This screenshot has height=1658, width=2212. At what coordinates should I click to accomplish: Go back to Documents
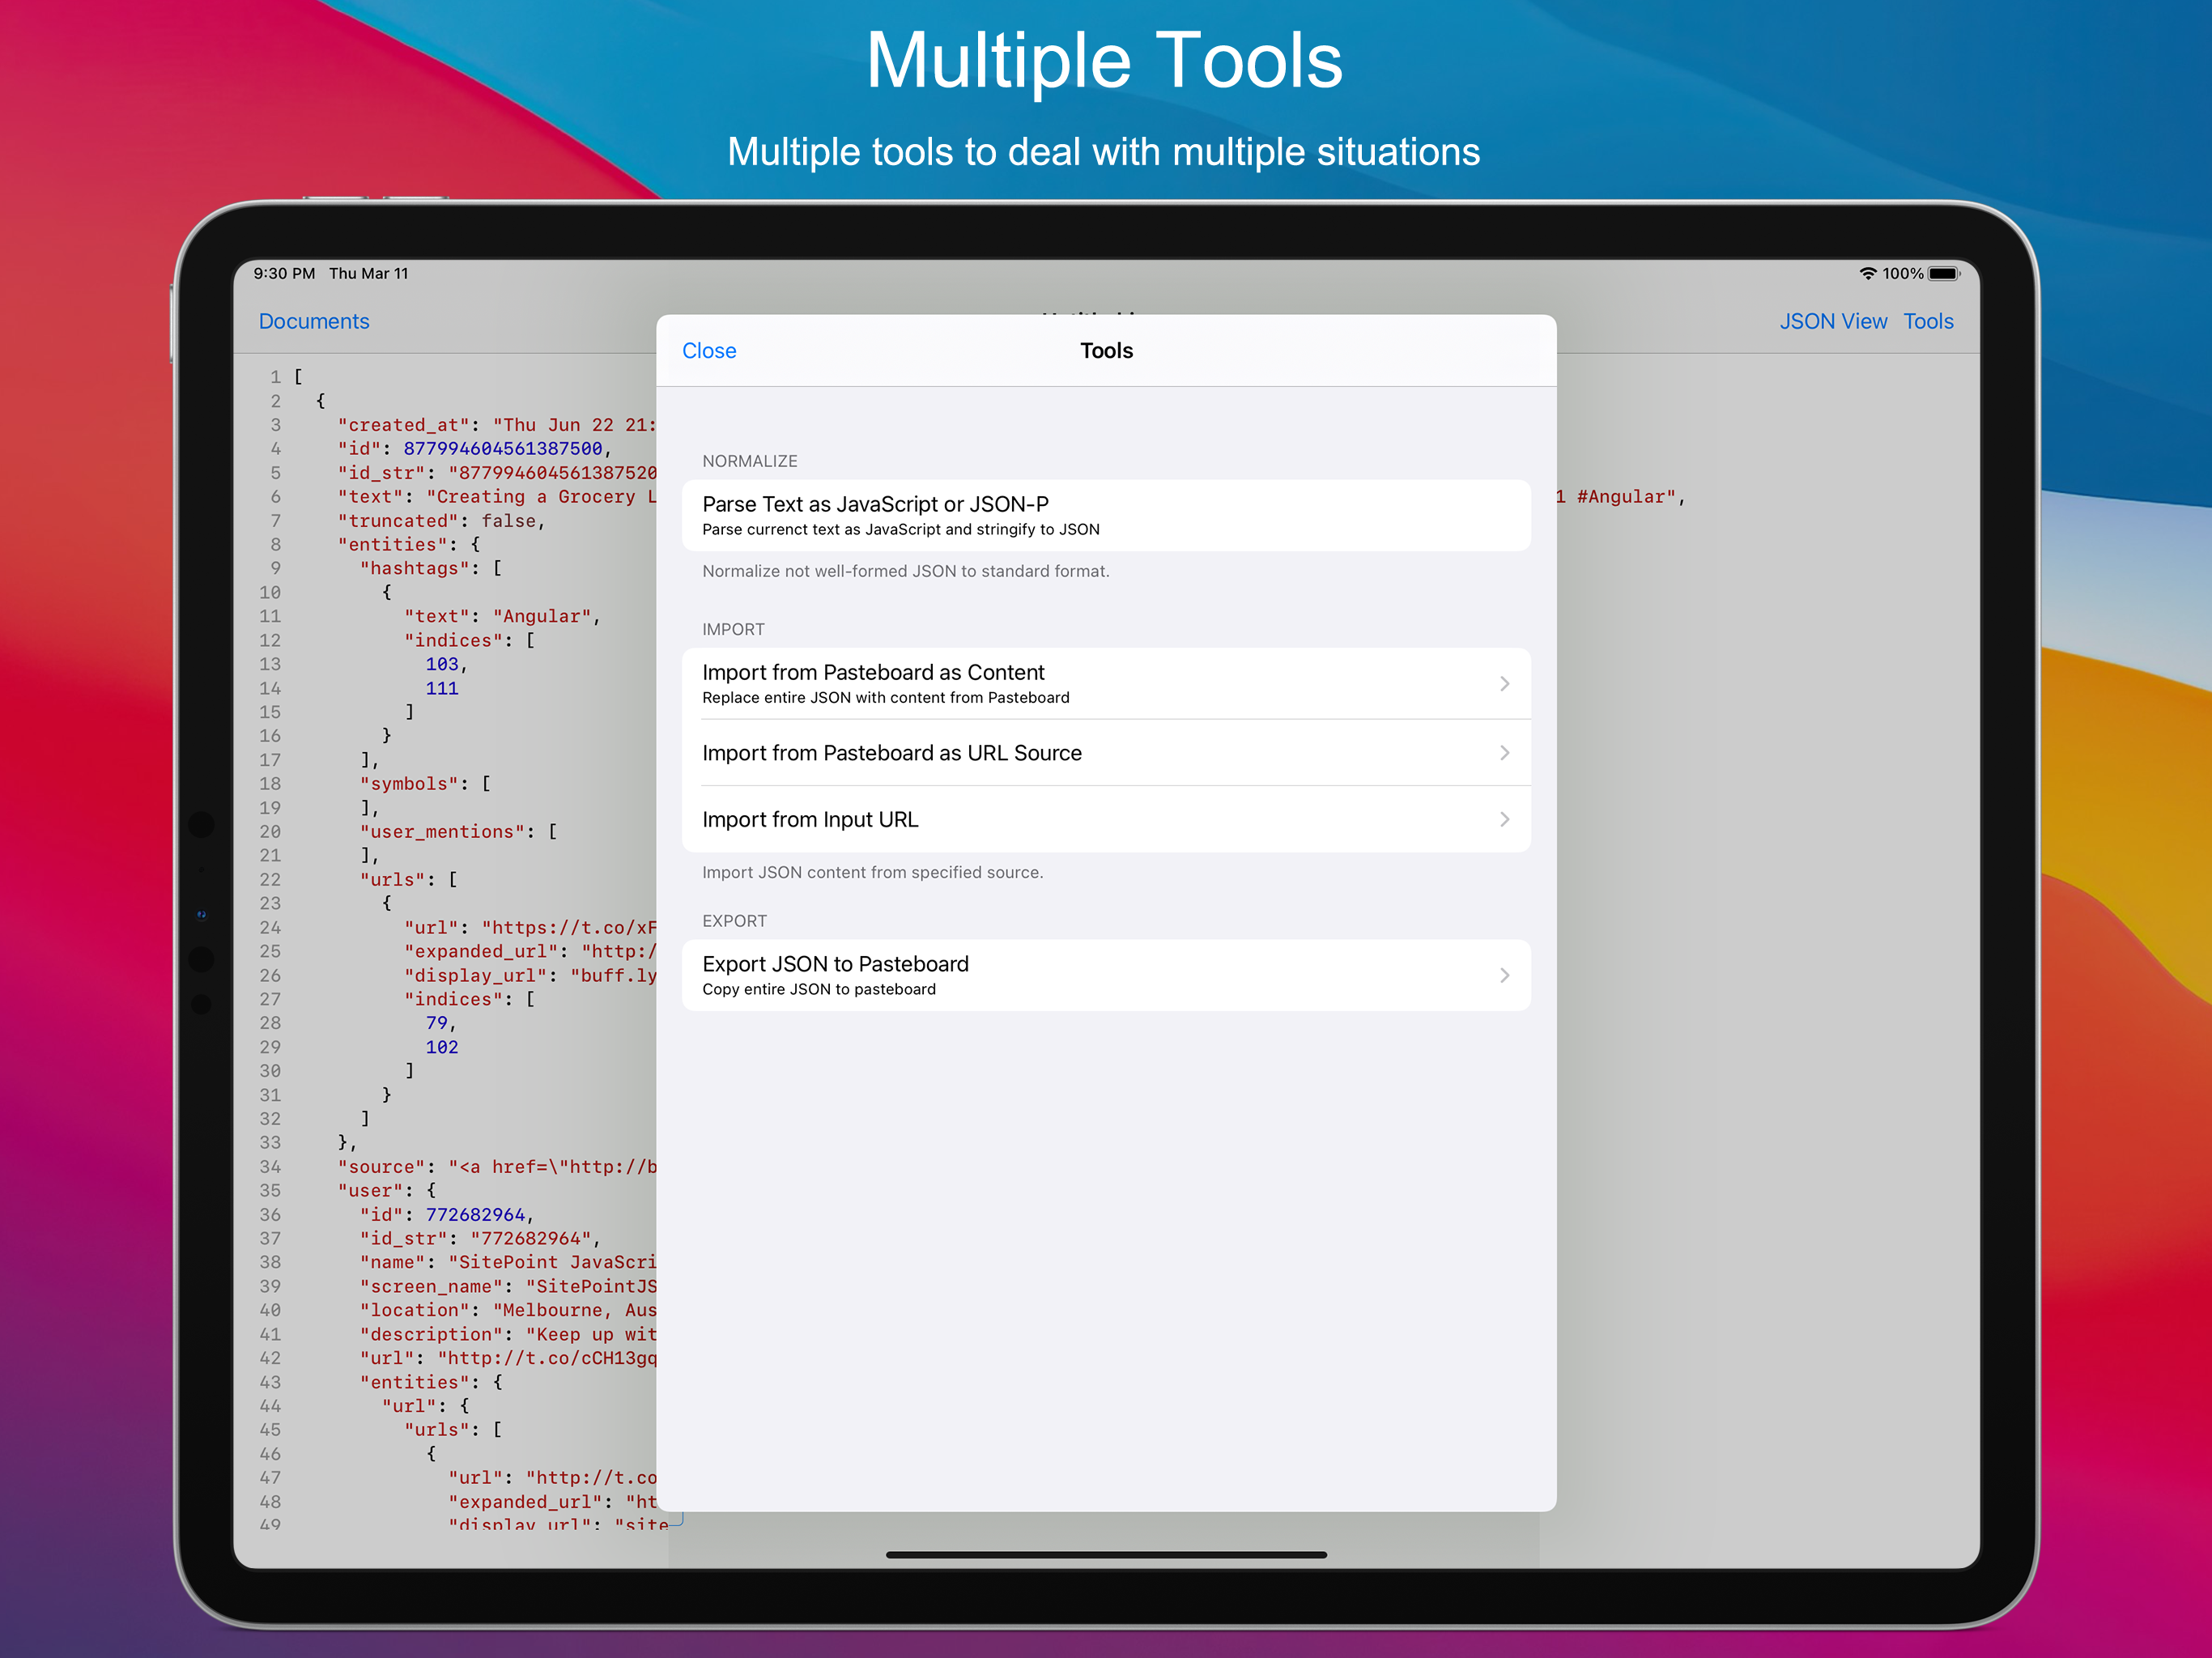(314, 321)
